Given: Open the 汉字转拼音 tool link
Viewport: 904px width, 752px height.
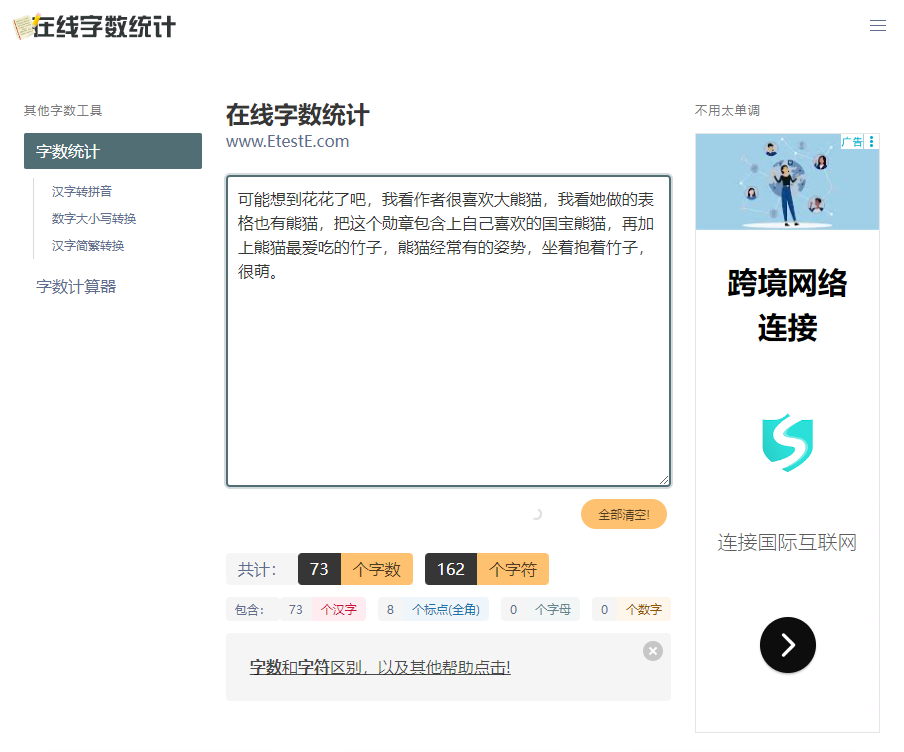Looking at the screenshot, I should click(82, 191).
